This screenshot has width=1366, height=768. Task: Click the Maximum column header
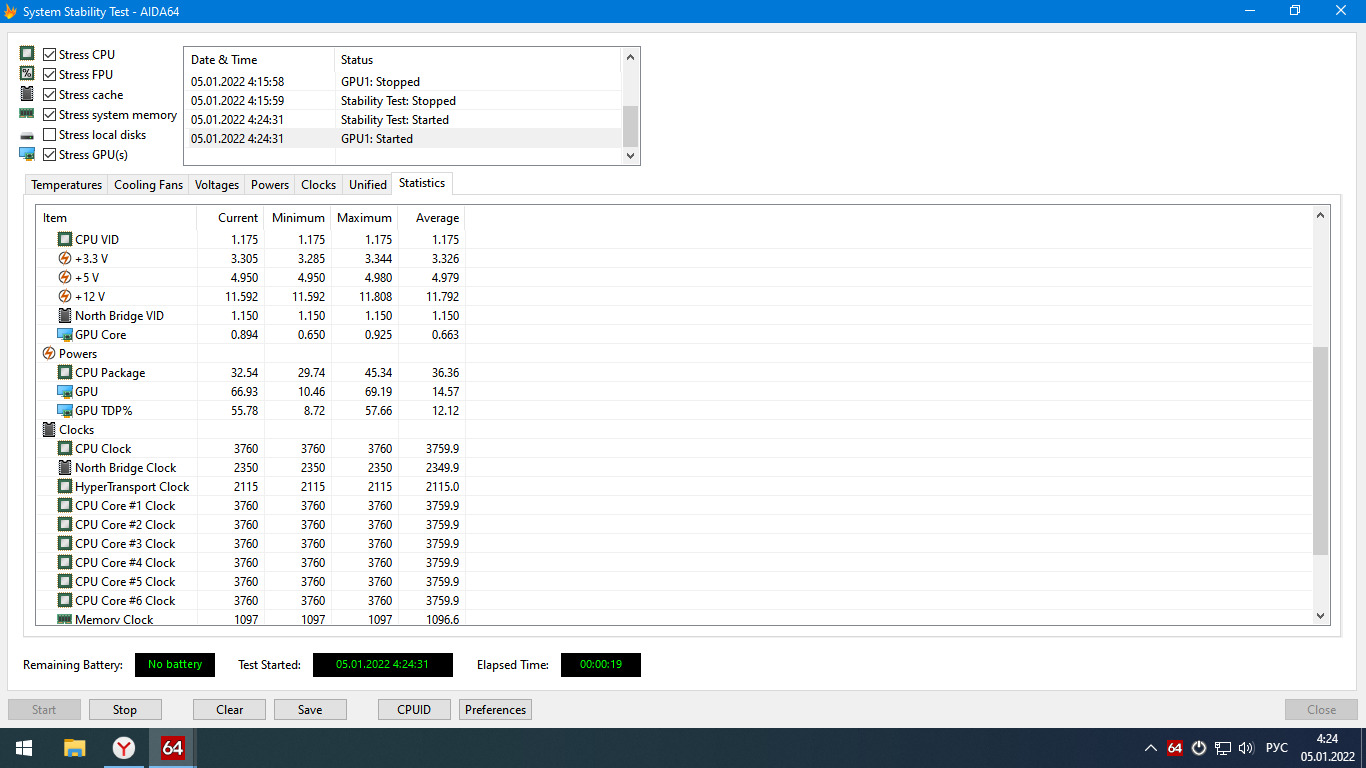coord(365,218)
